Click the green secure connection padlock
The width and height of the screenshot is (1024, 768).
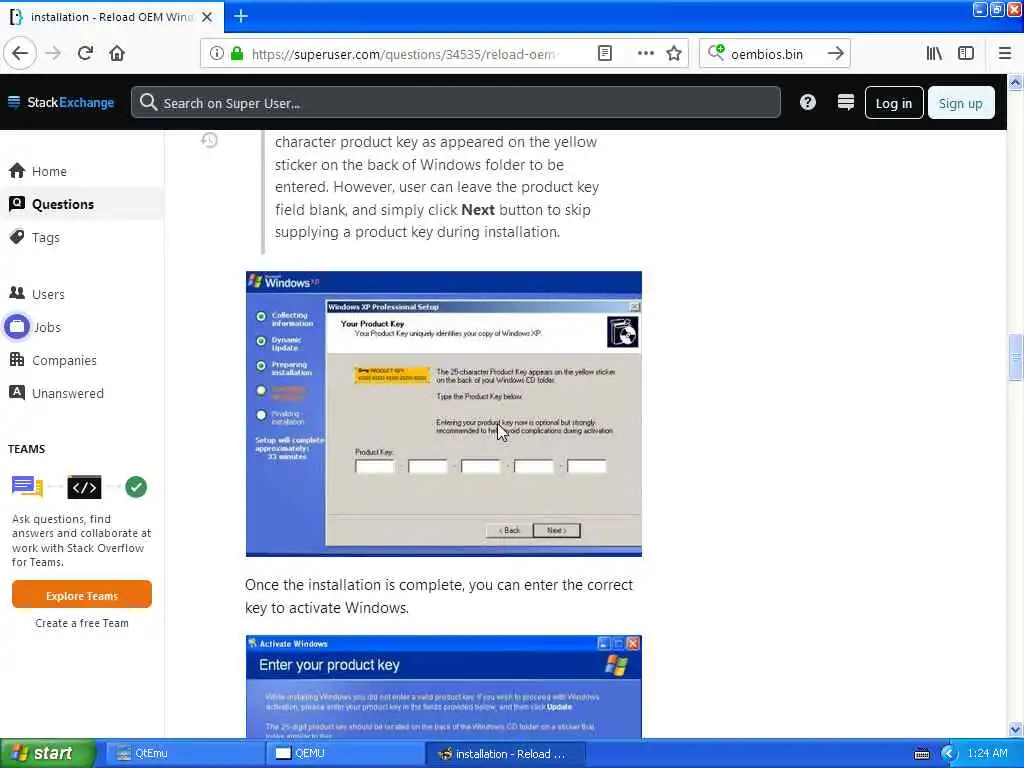pos(237,54)
